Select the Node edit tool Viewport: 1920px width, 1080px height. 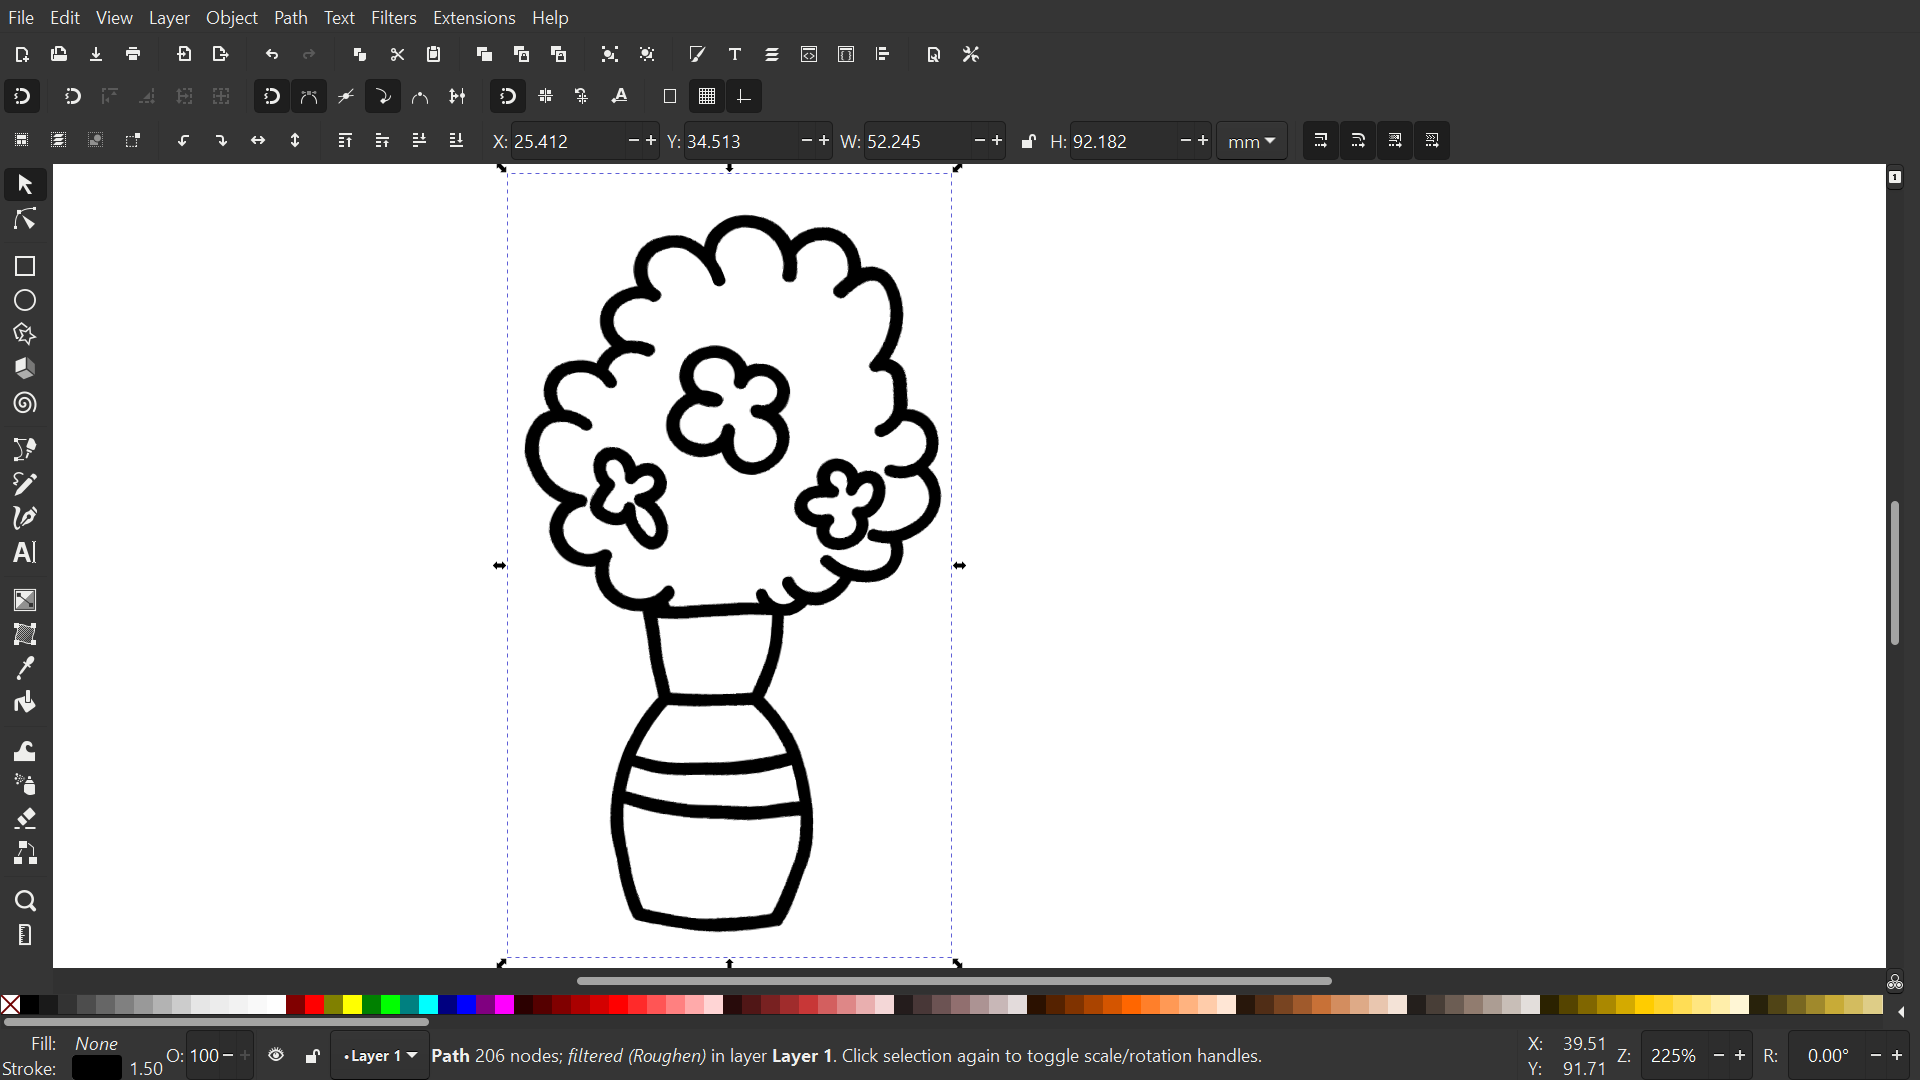click(x=25, y=219)
